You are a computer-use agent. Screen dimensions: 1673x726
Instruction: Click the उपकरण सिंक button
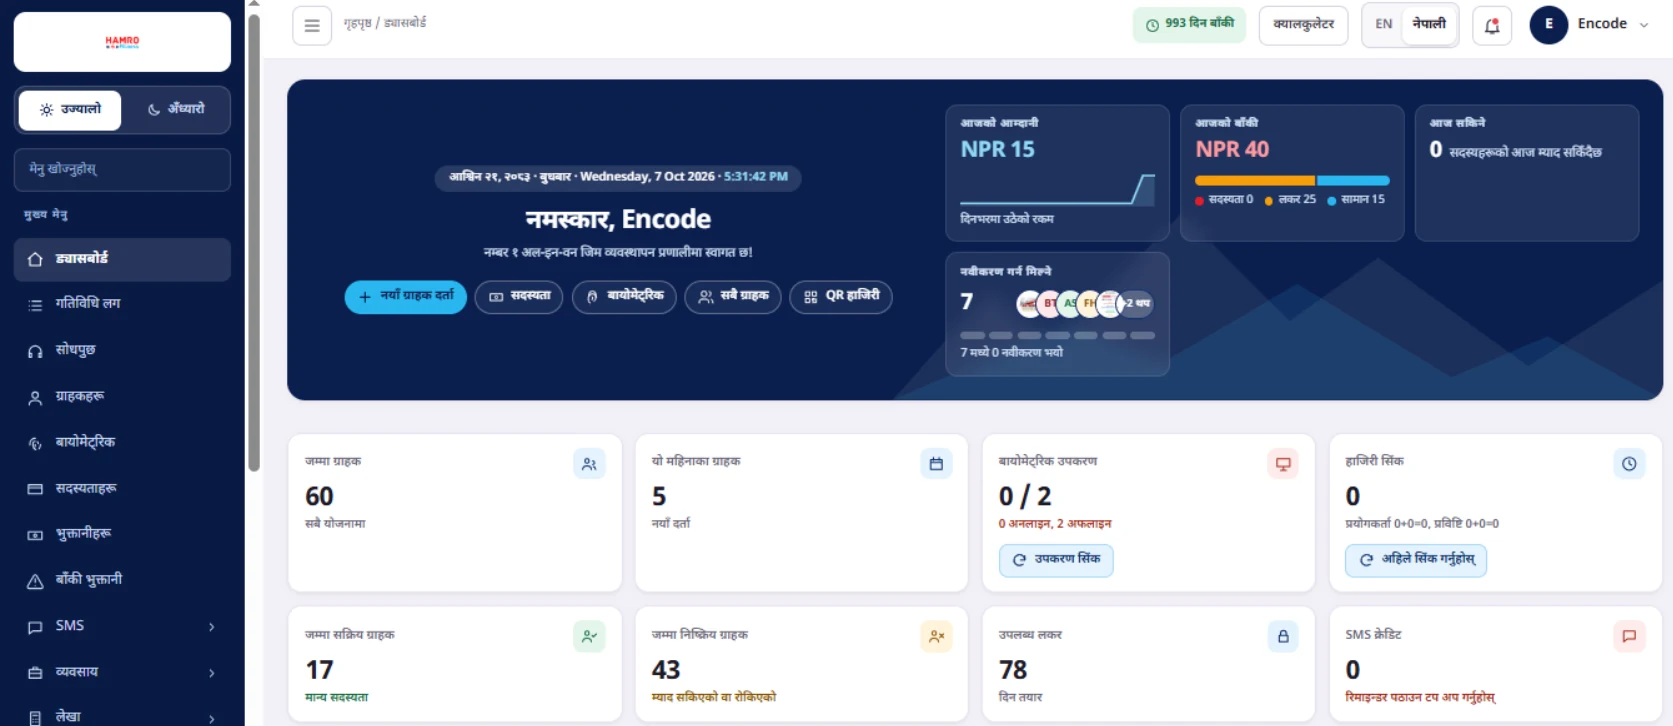(1056, 560)
